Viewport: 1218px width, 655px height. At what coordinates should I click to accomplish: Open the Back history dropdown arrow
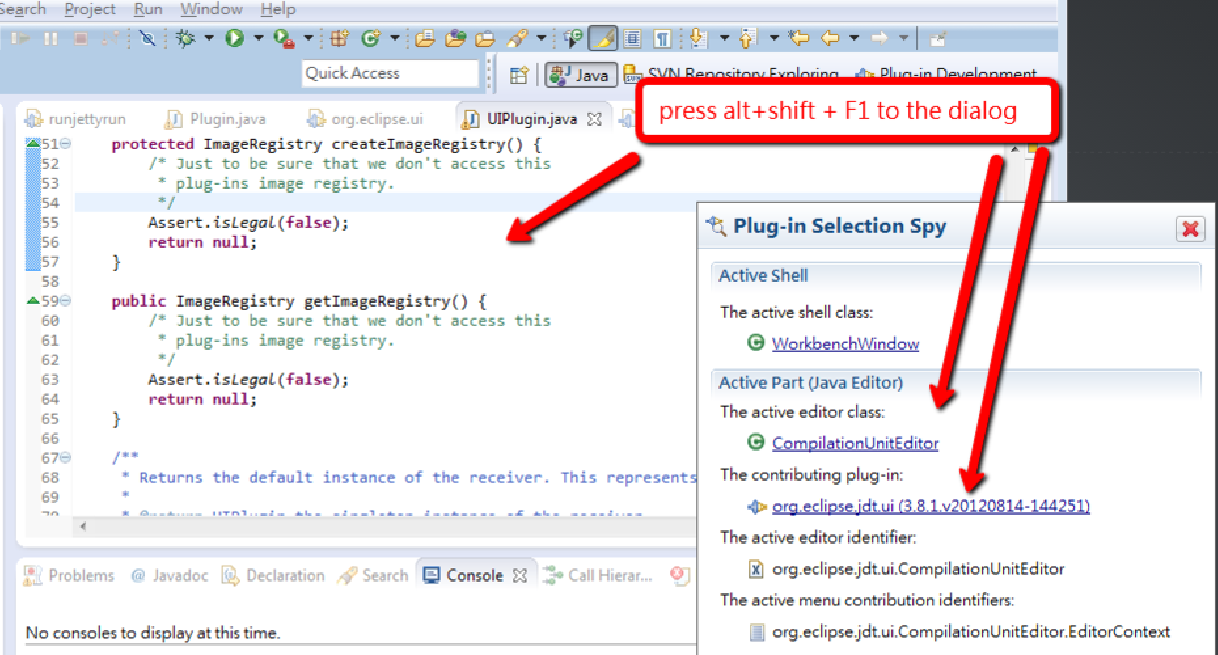(x=853, y=39)
